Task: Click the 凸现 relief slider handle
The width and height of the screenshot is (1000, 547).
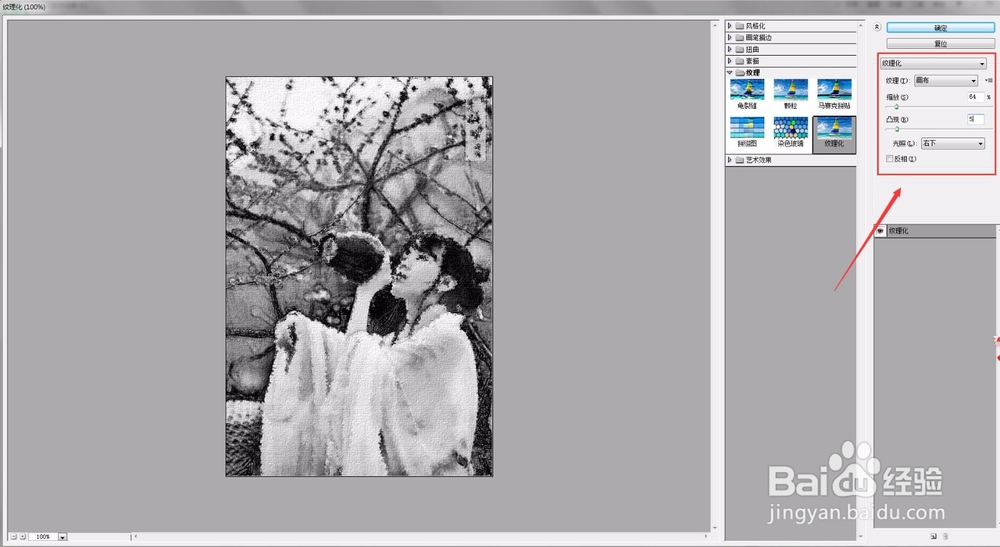Action: pyautogui.click(x=896, y=129)
